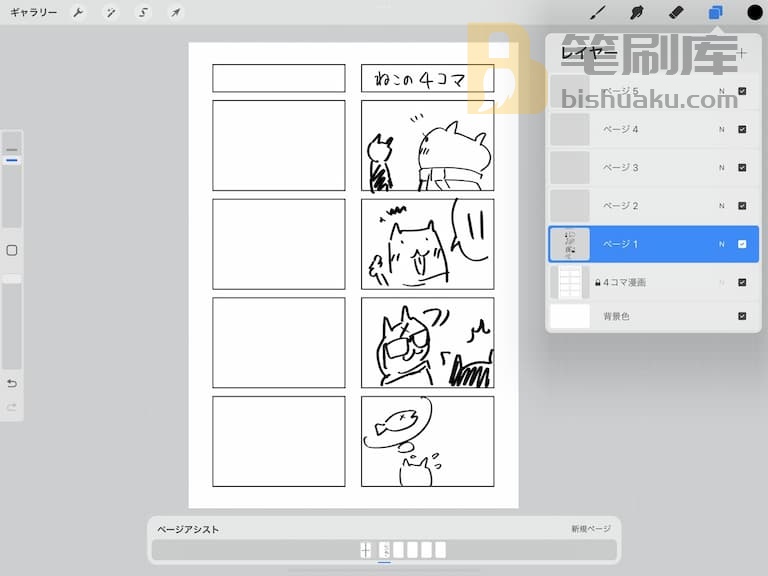This screenshot has width=768, height=576.
Task: Select the Smudge finger tool
Action: tap(637, 13)
